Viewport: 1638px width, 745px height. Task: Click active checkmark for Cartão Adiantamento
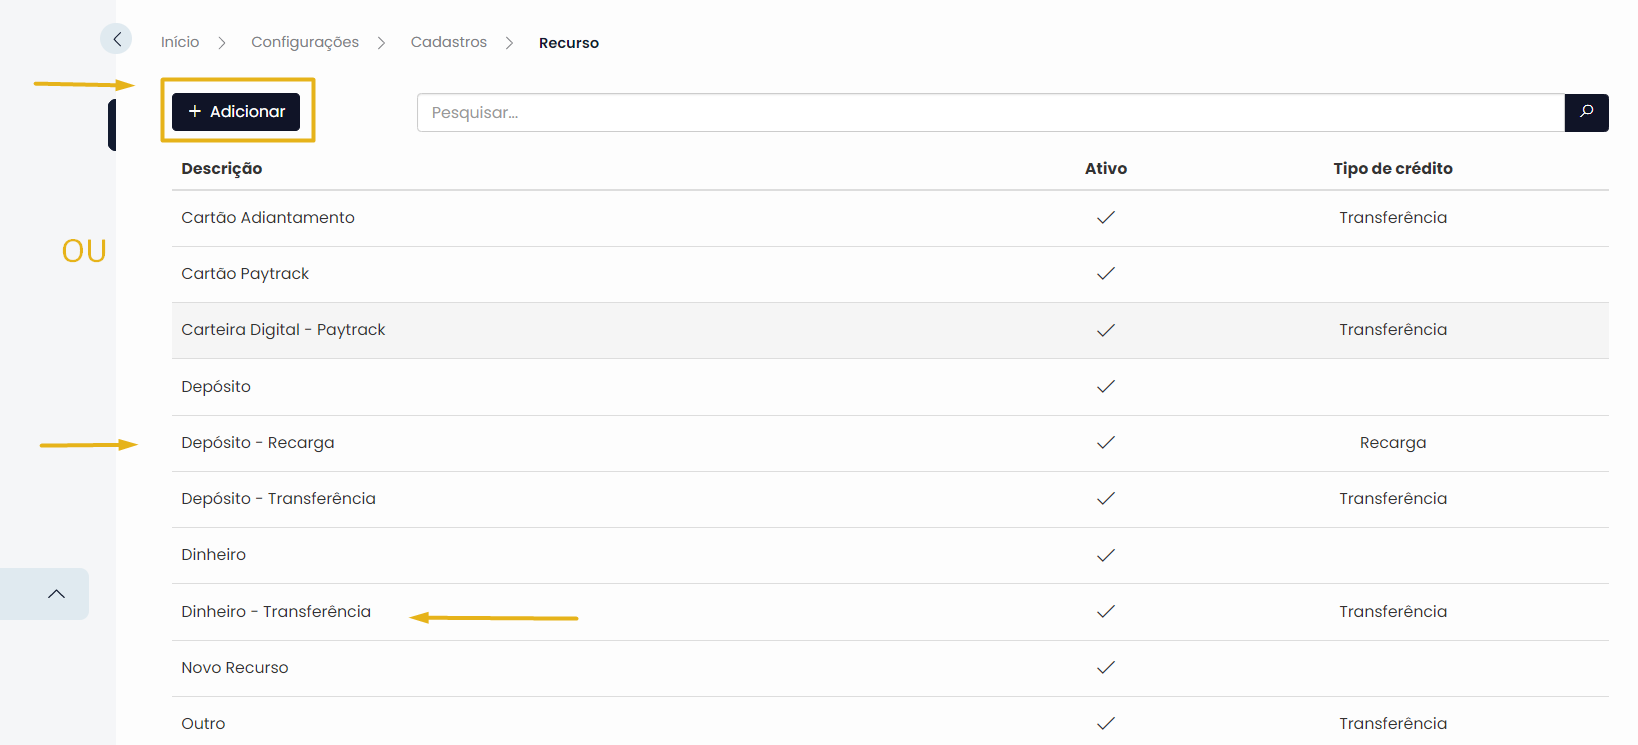click(1106, 217)
